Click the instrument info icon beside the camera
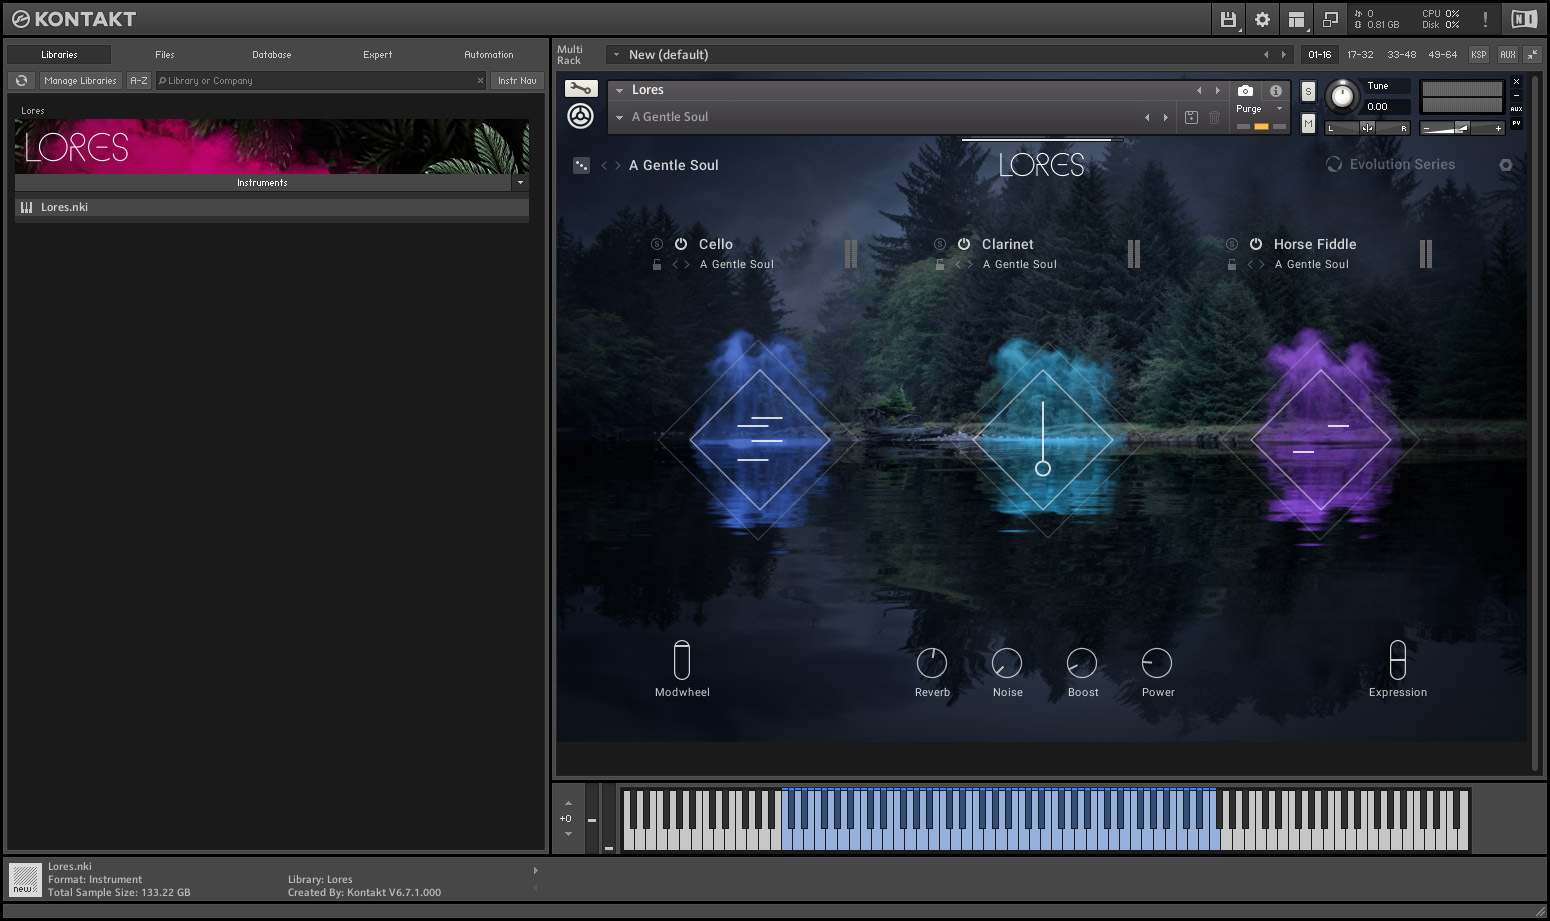Image resolution: width=1550 pixels, height=921 pixels. click(x=1275, y=91)
